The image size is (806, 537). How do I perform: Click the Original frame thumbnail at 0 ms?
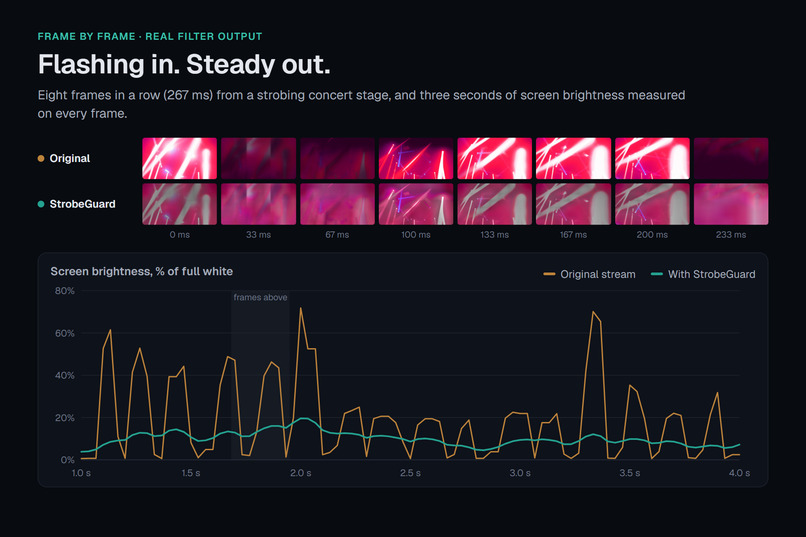click(x=179, y=158)
